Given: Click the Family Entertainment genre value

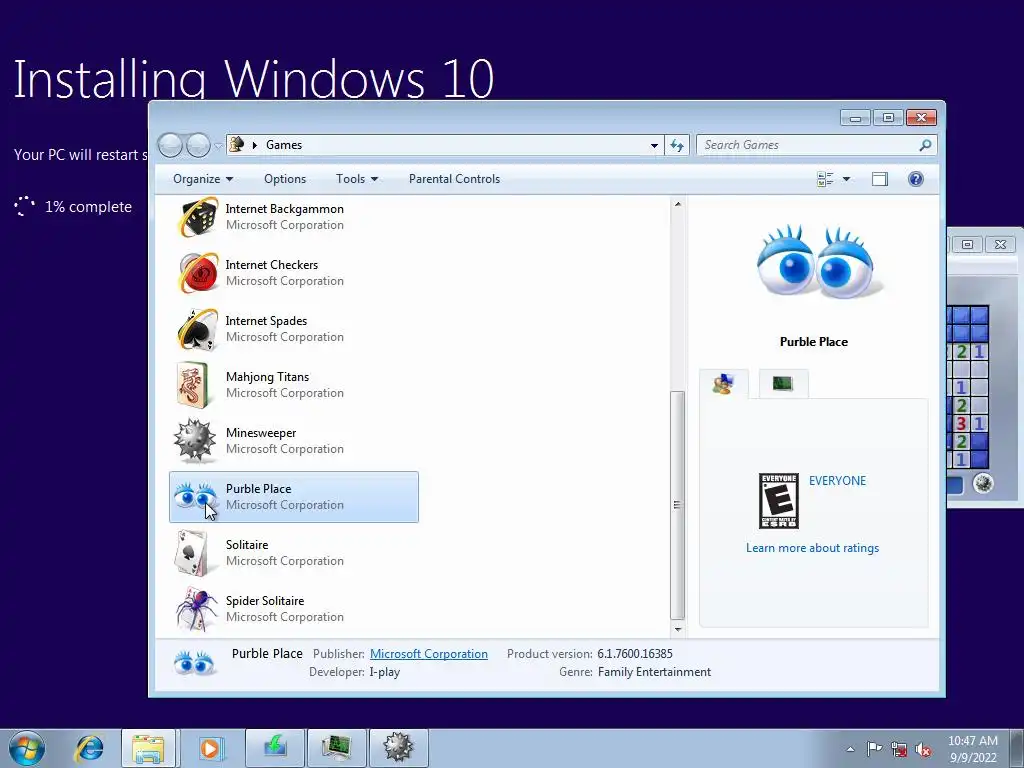Looking at the screenshot, I should (x=654, y=672).
